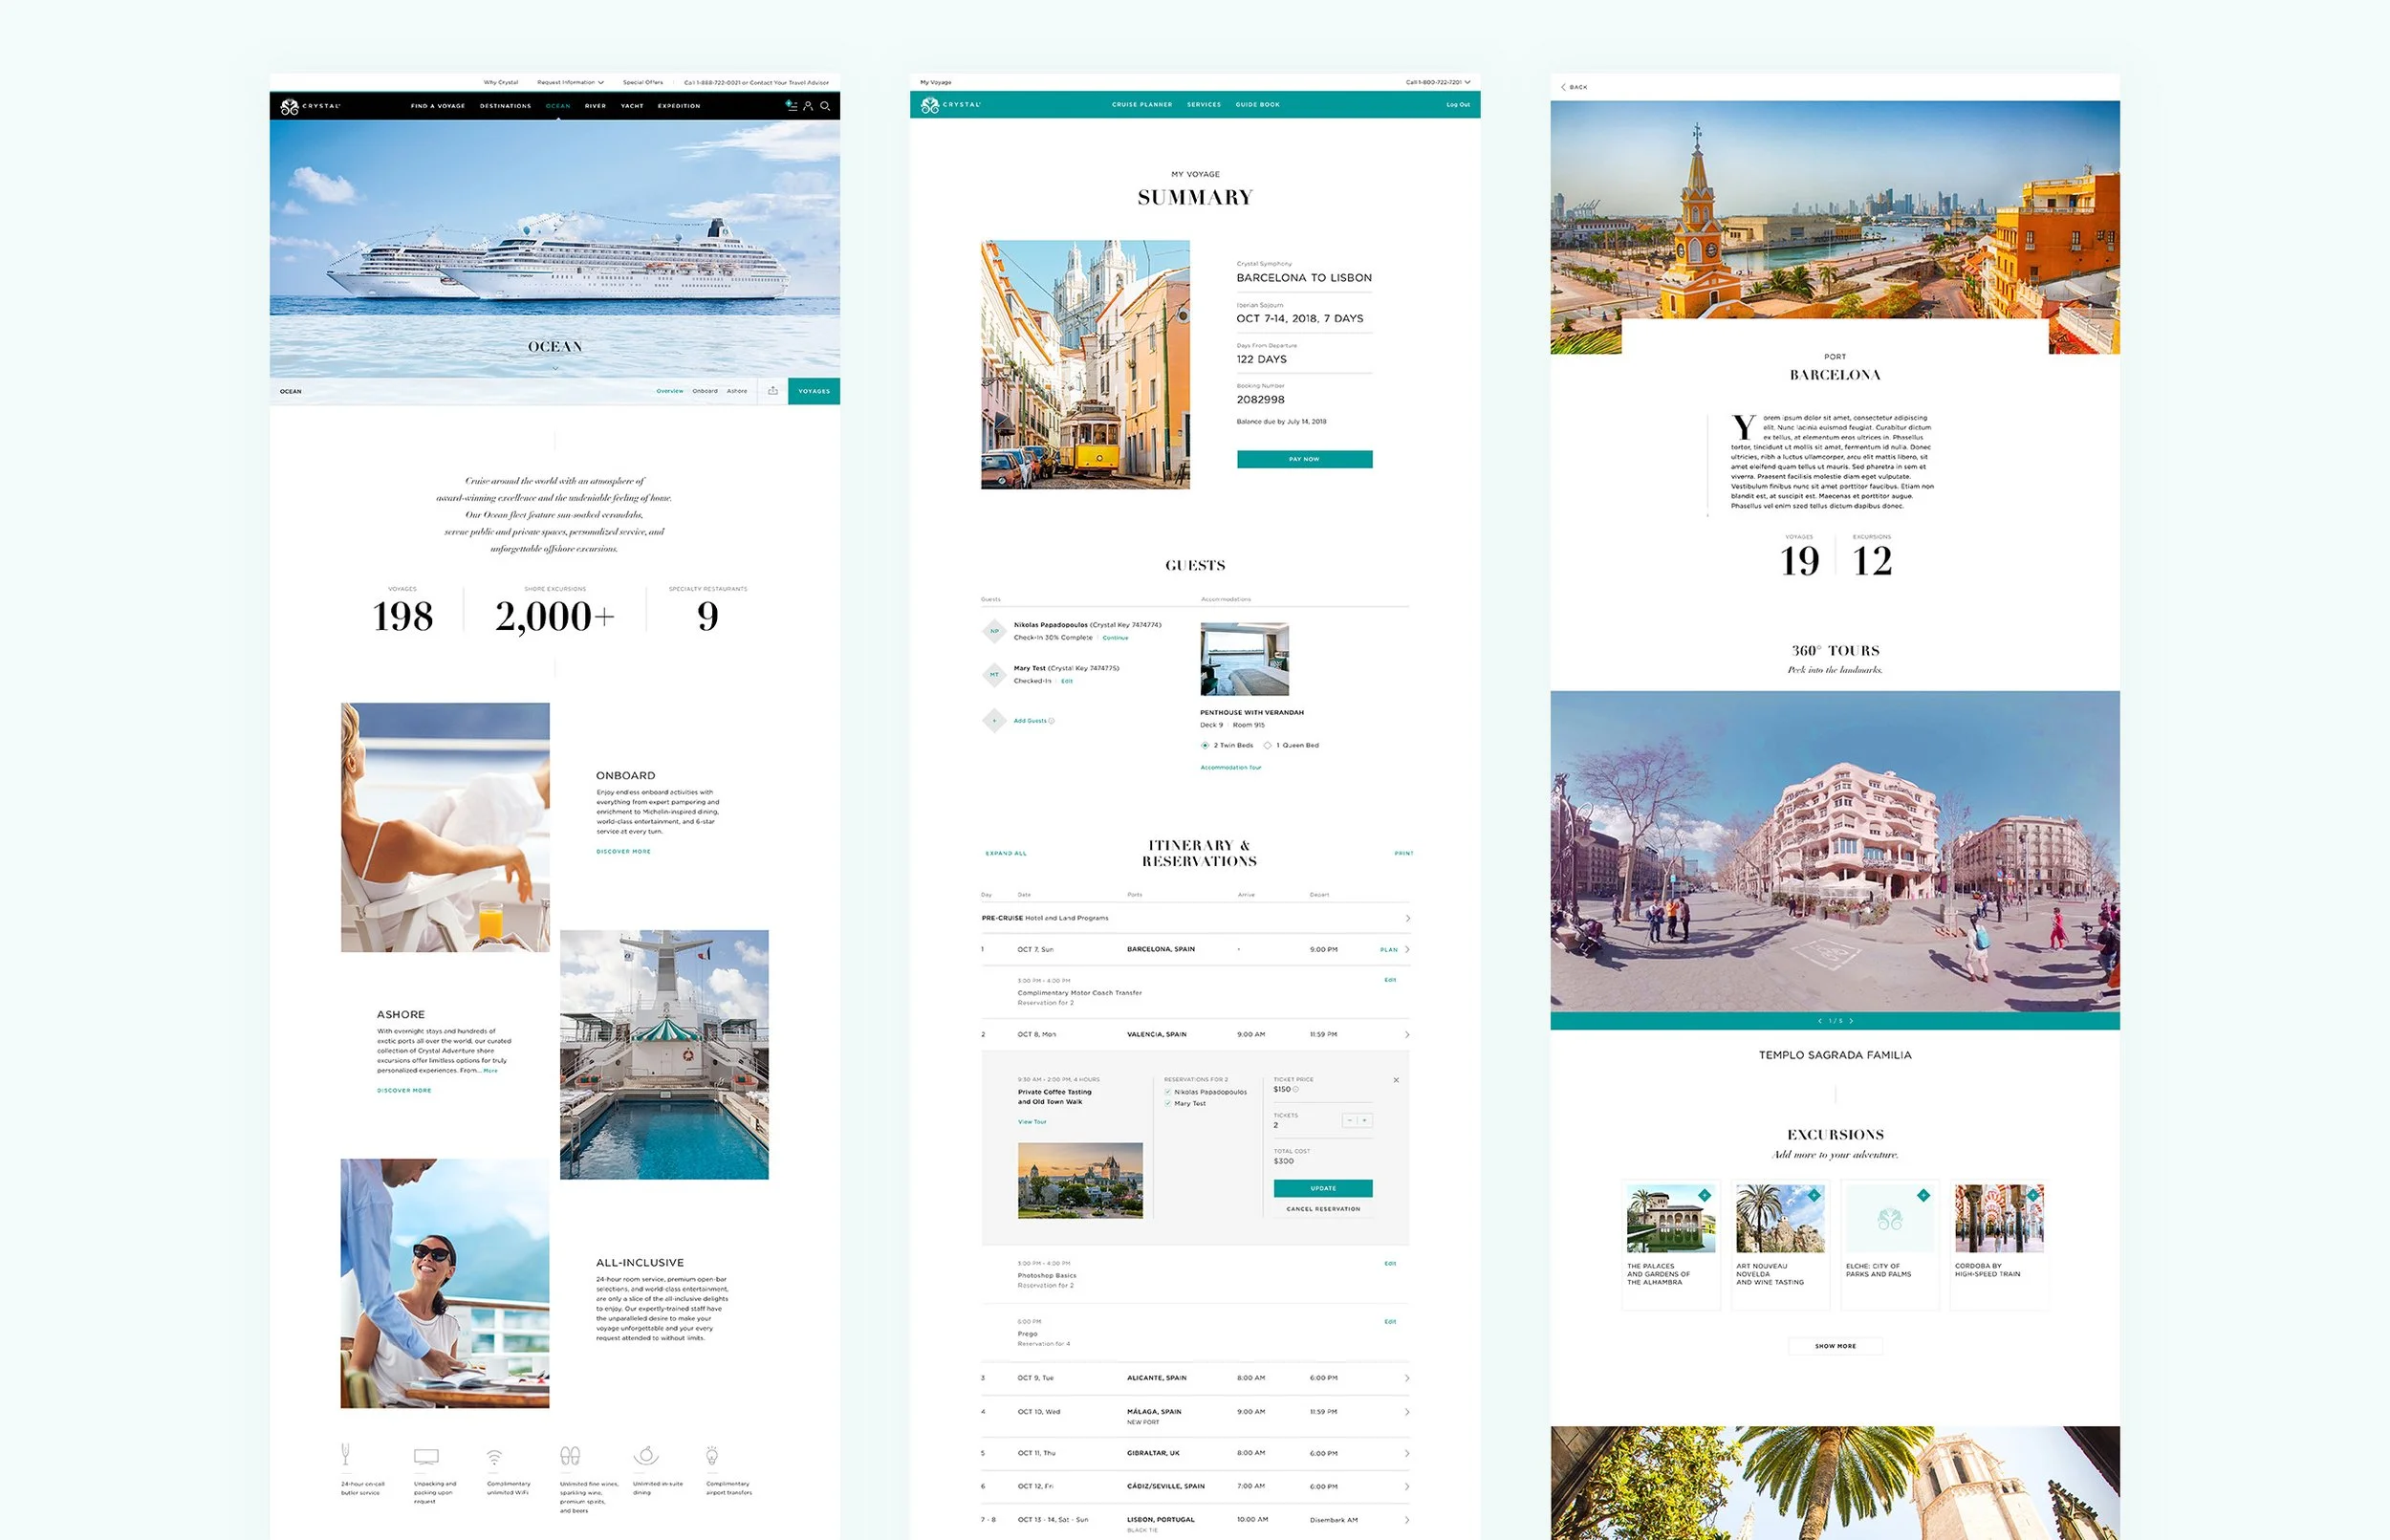2390x1540 pixels.
Task: Expand the Request Information dropdown
Action: pos(570,82)
